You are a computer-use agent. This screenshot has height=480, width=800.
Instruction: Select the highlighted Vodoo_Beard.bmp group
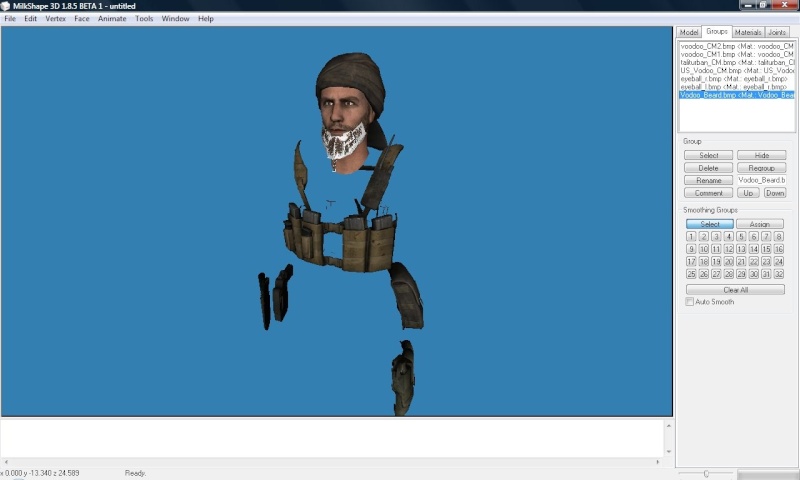737,95
